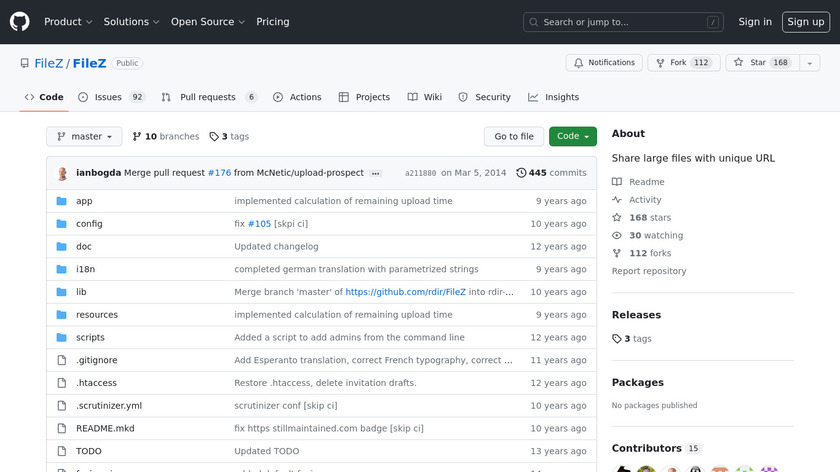
Task: Open Notifications for this repository
Action: [x=604, y=63]
